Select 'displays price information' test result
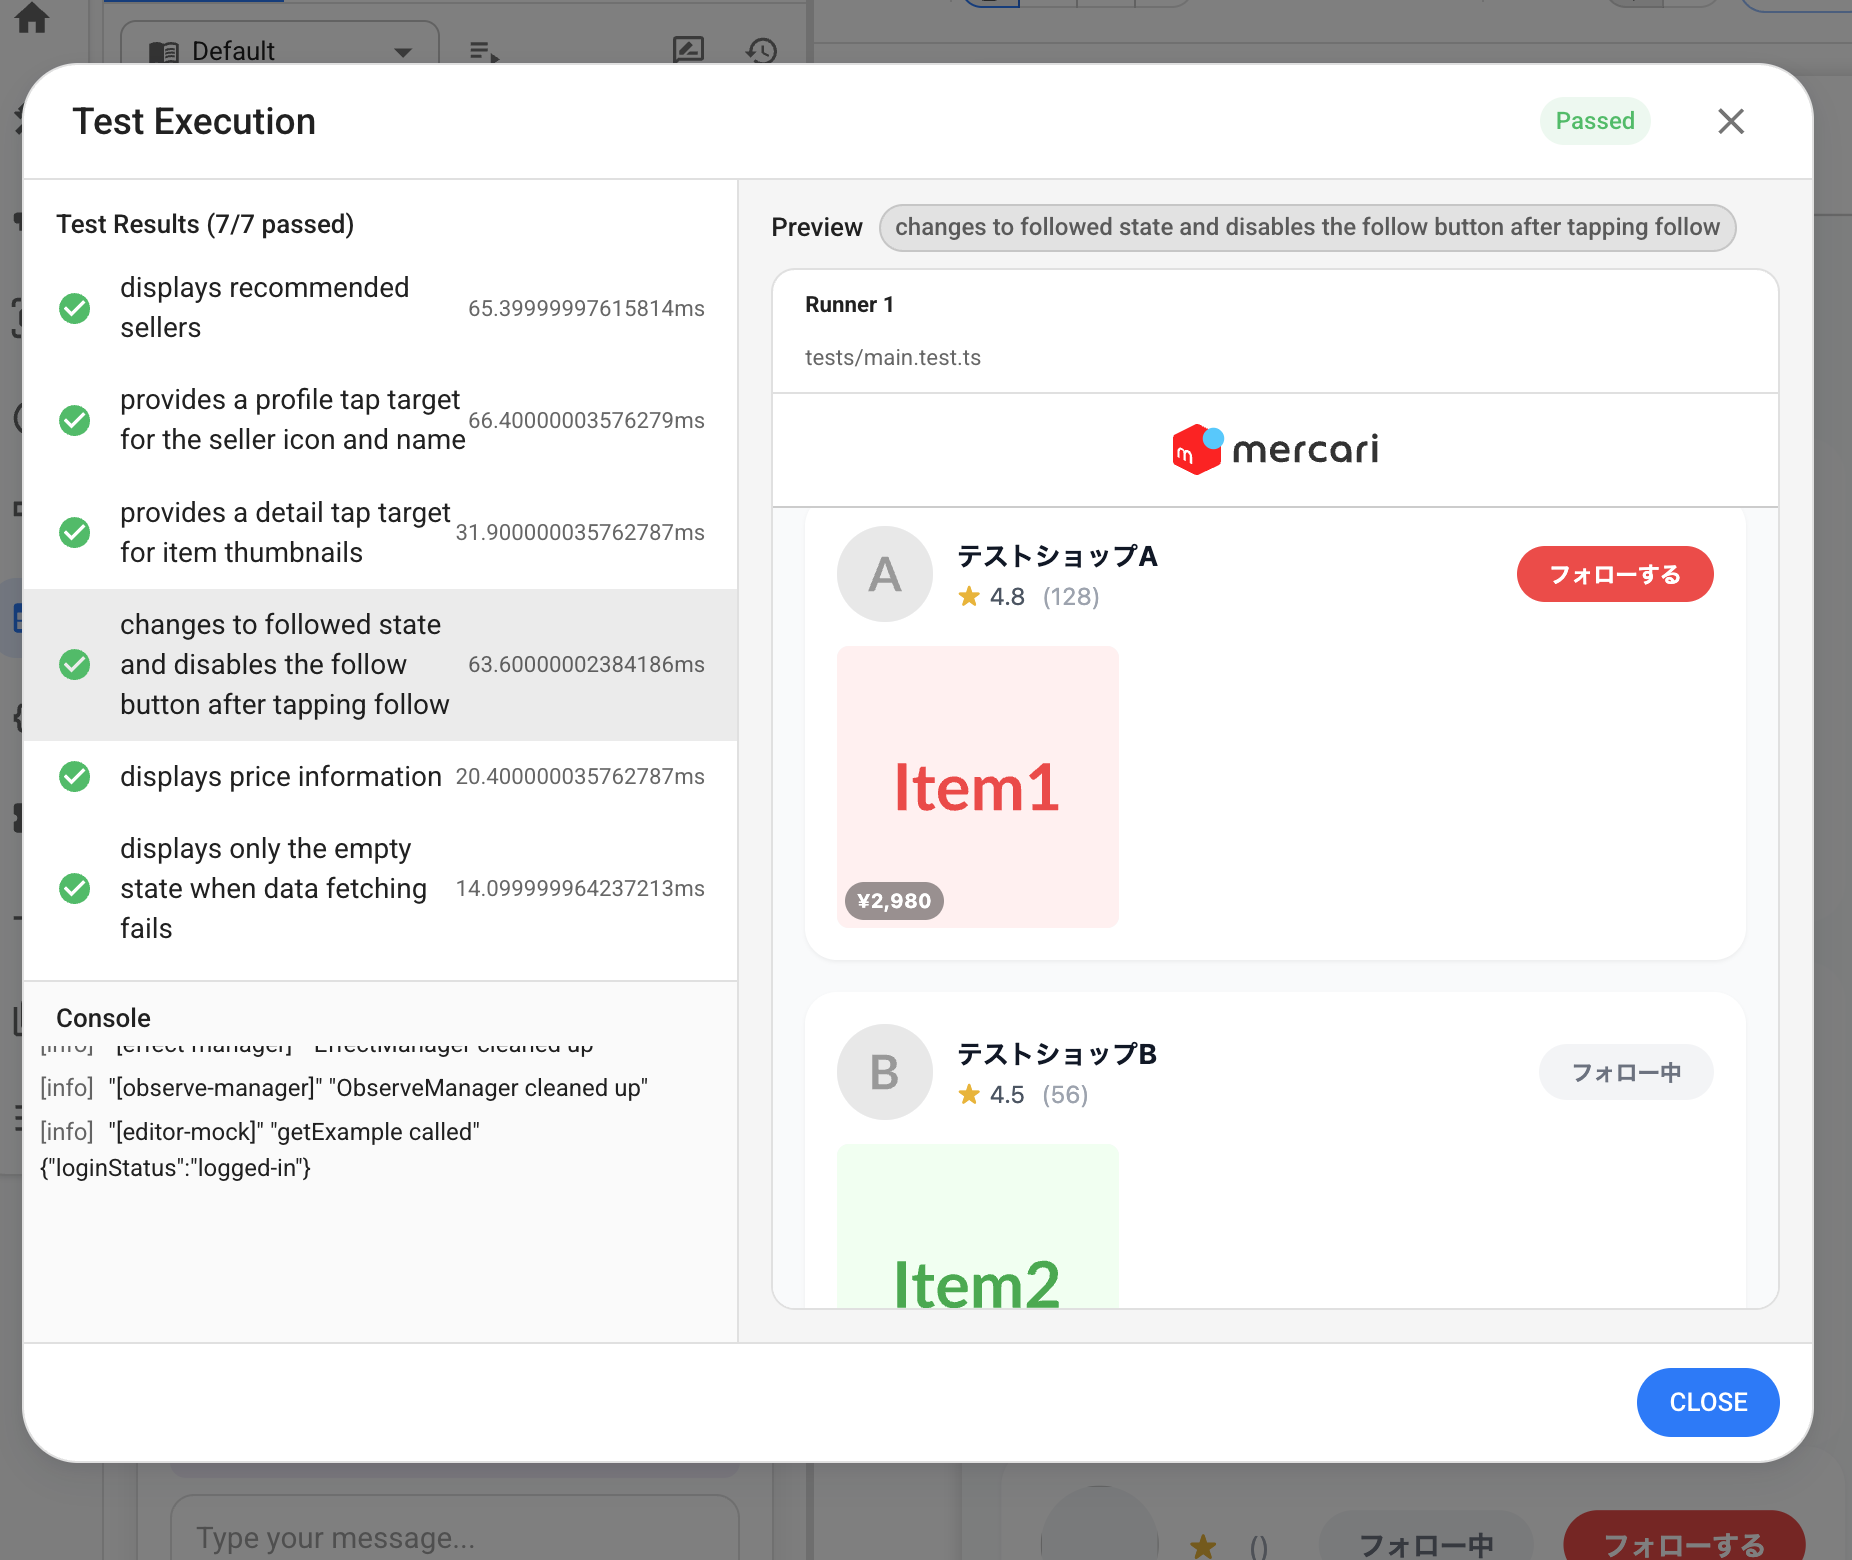Viewport: 1852px width, 1560px height. pos(380,776)
